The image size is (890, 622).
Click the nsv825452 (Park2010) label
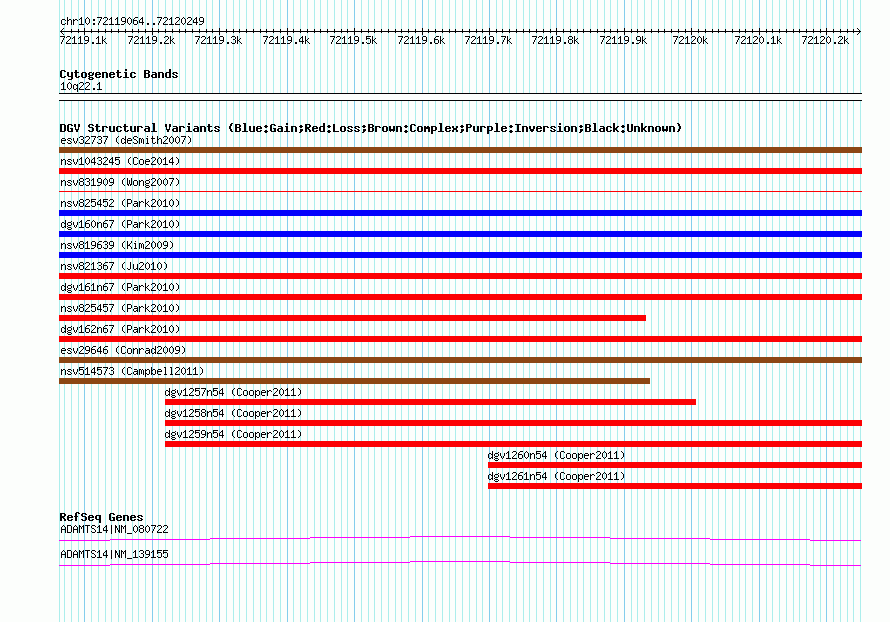pyautogui.click(x=120, y=203)
